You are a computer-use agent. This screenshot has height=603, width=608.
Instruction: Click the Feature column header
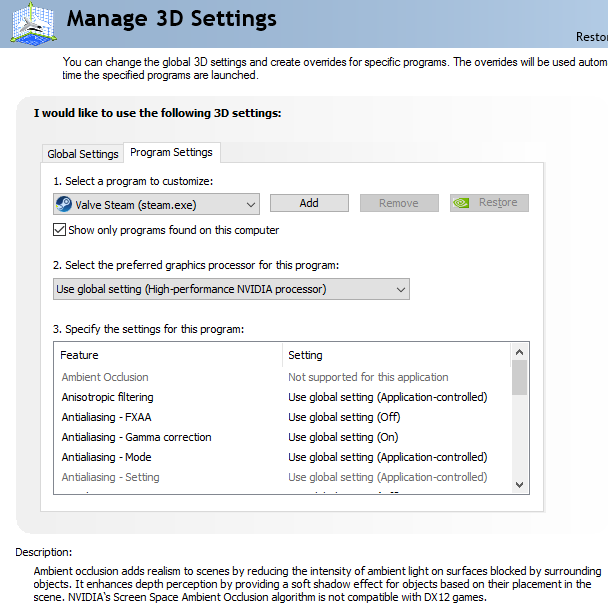(x=168, y=355)
